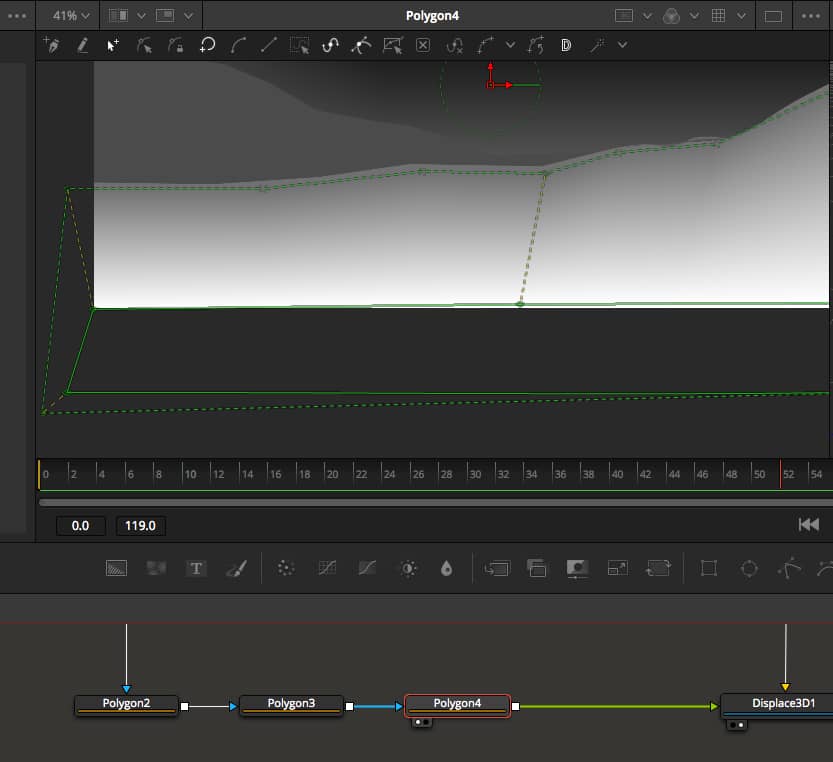Add a Background node from toolbar
This screenshot has width=833, height=762.
(x=116, y=568)
